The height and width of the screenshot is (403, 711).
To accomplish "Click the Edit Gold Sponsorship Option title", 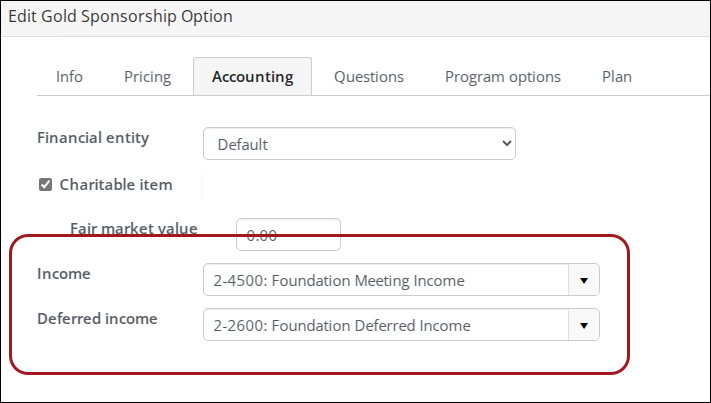I will [120, 17].
